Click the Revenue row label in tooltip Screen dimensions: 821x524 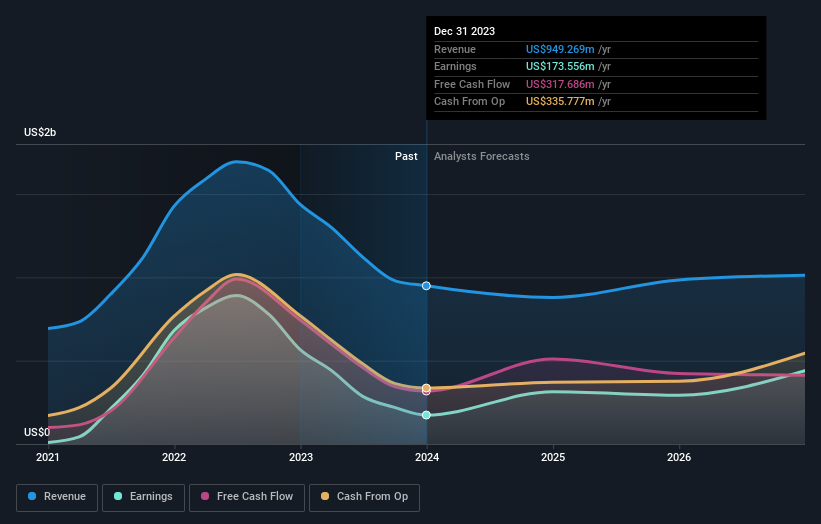455,49
